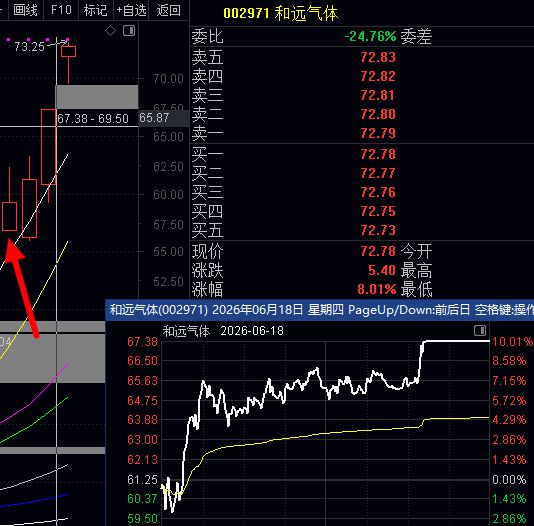The image size is (534, 526).
Task: Select 卖三 price 72.81
Action: coord(378,95)
